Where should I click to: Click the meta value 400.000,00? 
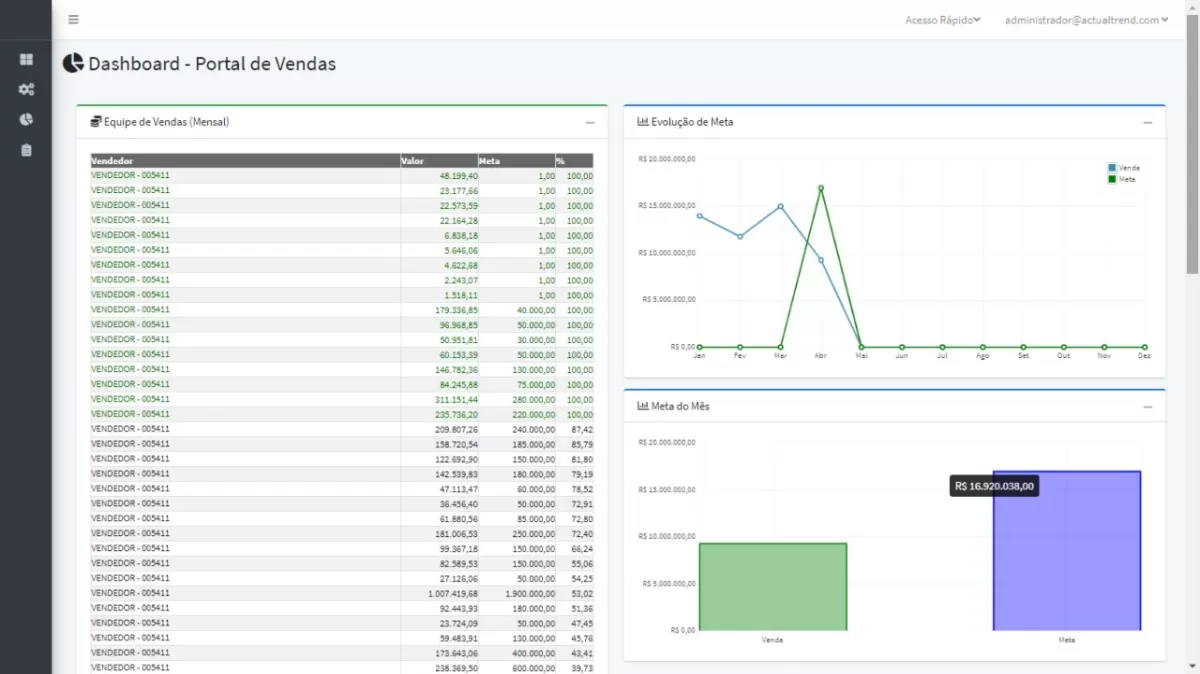coord(534,653)
